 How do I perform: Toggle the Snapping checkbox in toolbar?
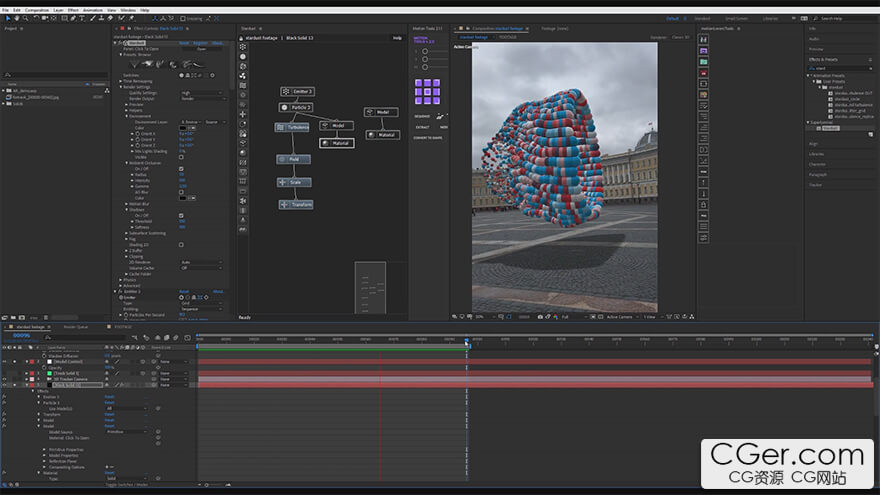(x=183, y=19)
